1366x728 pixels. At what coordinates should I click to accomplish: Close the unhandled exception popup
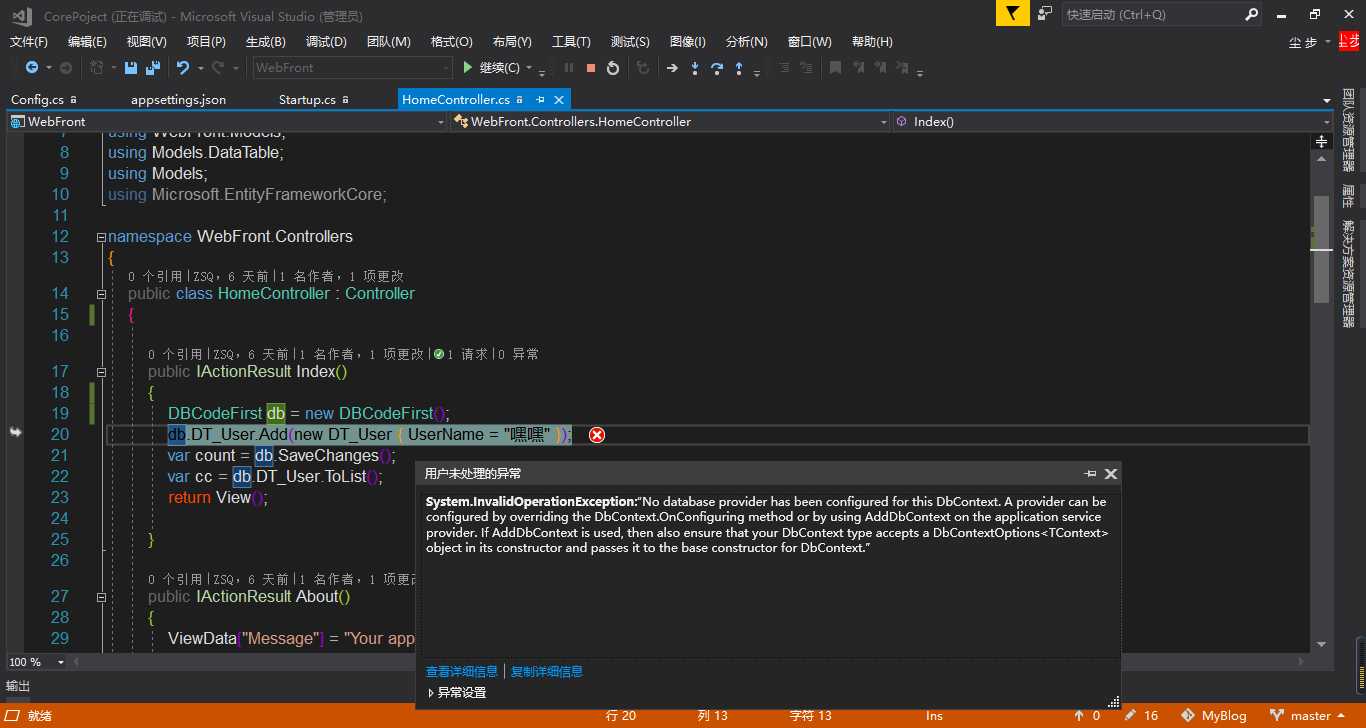coord(1111,474)
